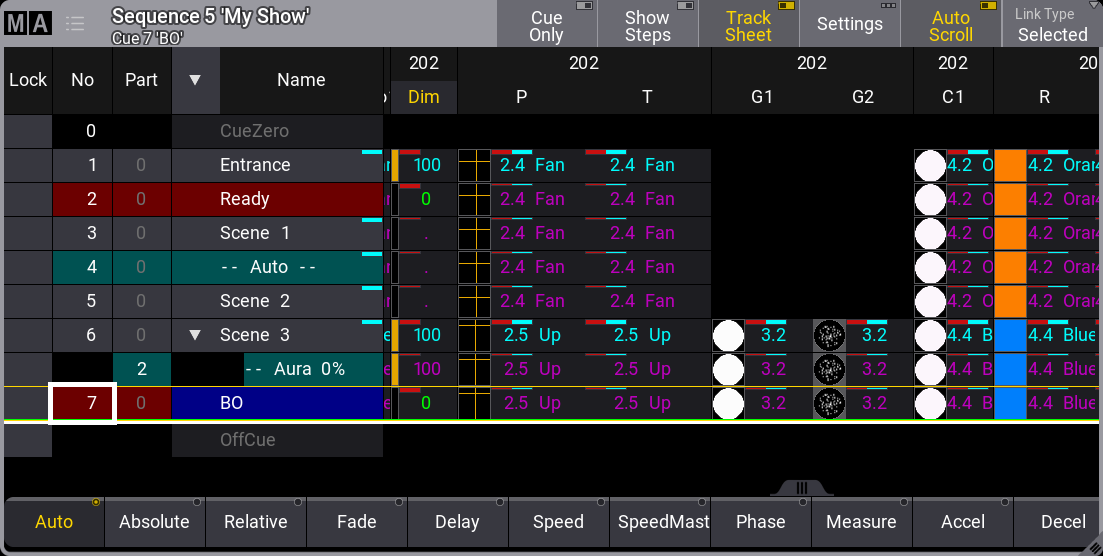Turn off the Track Sheet button

748,25
